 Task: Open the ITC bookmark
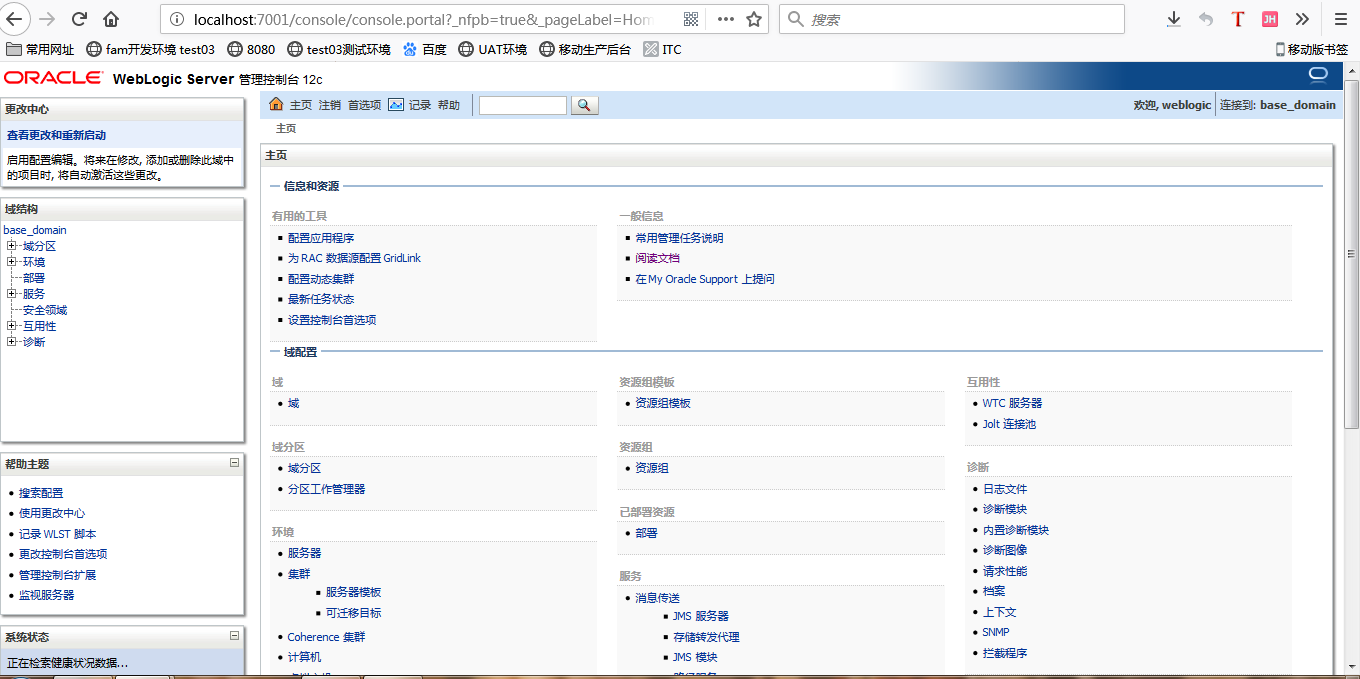click(x=663, y=49)
